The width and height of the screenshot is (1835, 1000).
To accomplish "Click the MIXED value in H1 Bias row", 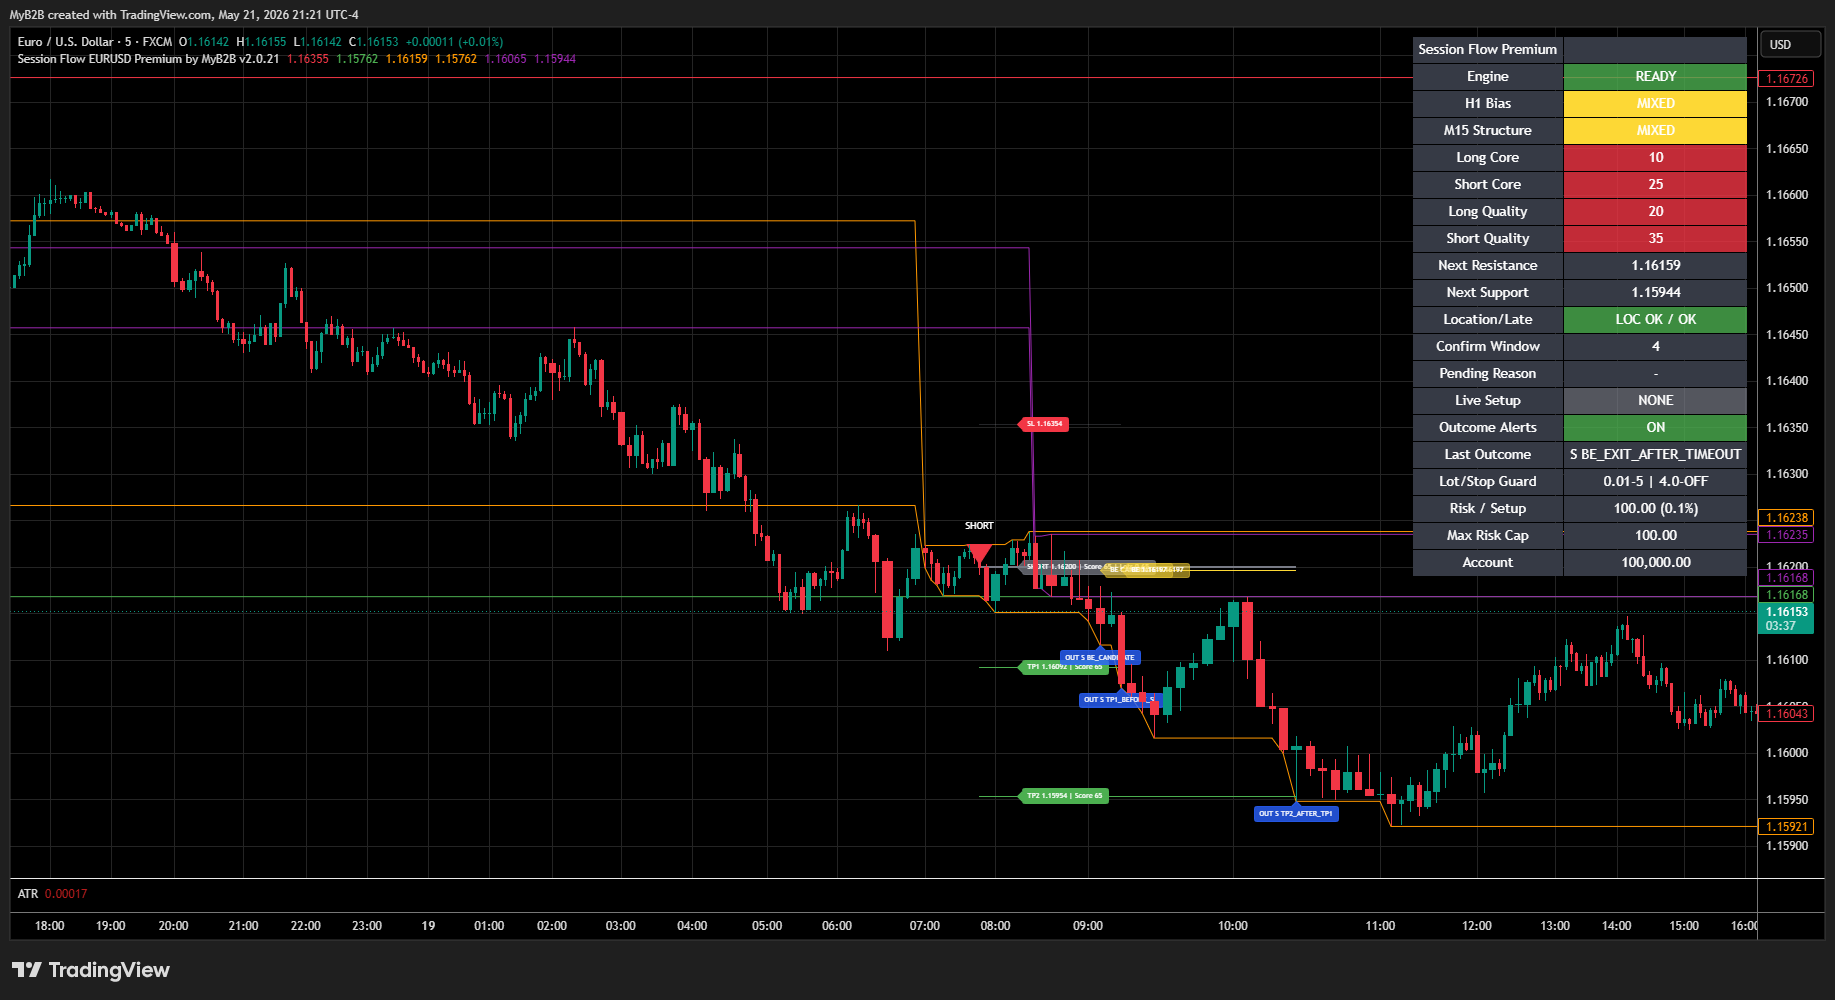I will click(1655, 103).
